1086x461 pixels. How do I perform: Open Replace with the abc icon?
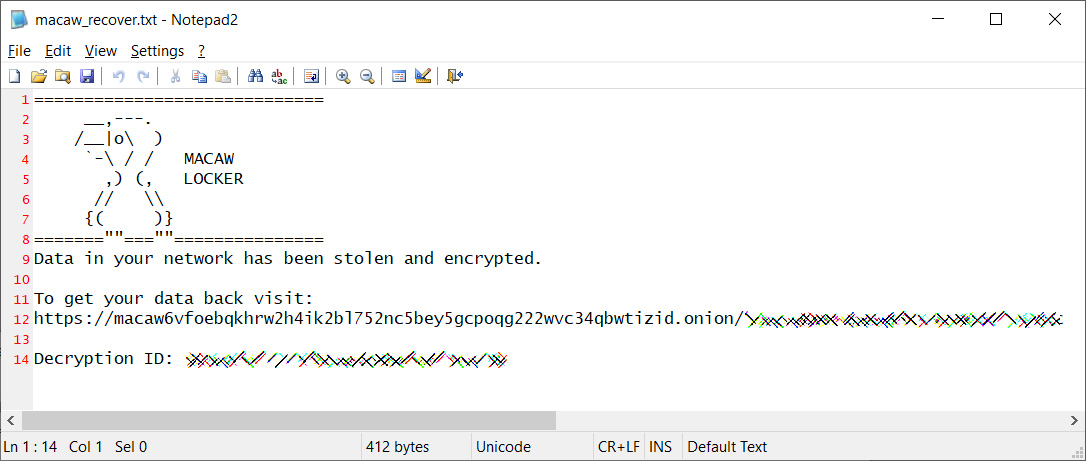click(279, 76)
